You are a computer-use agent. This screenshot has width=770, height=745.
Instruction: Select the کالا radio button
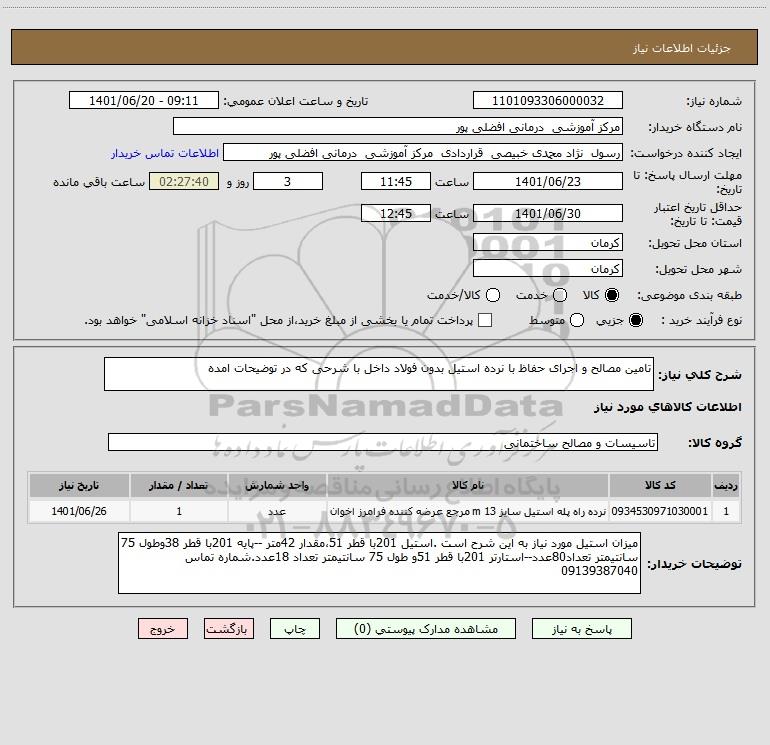[612, 295]
